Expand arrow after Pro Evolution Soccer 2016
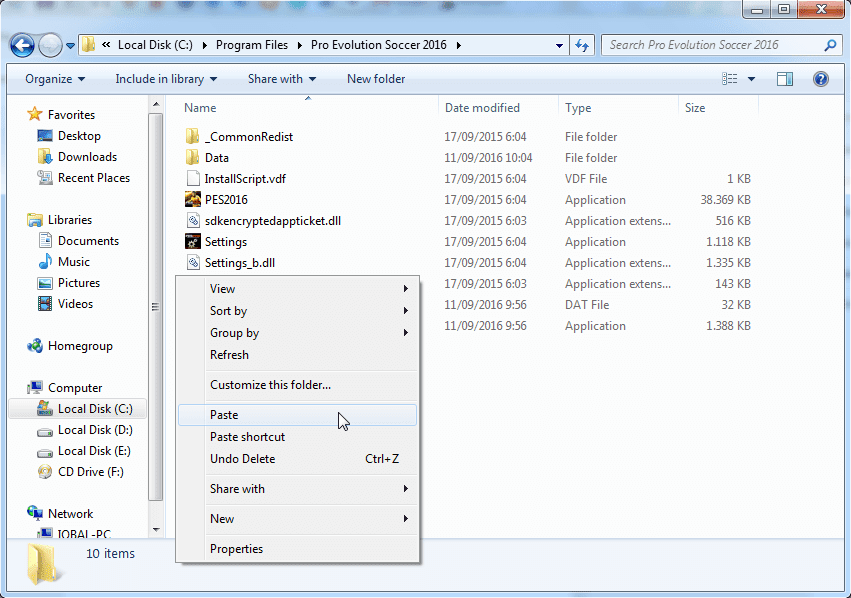 (x=459, y=46)
